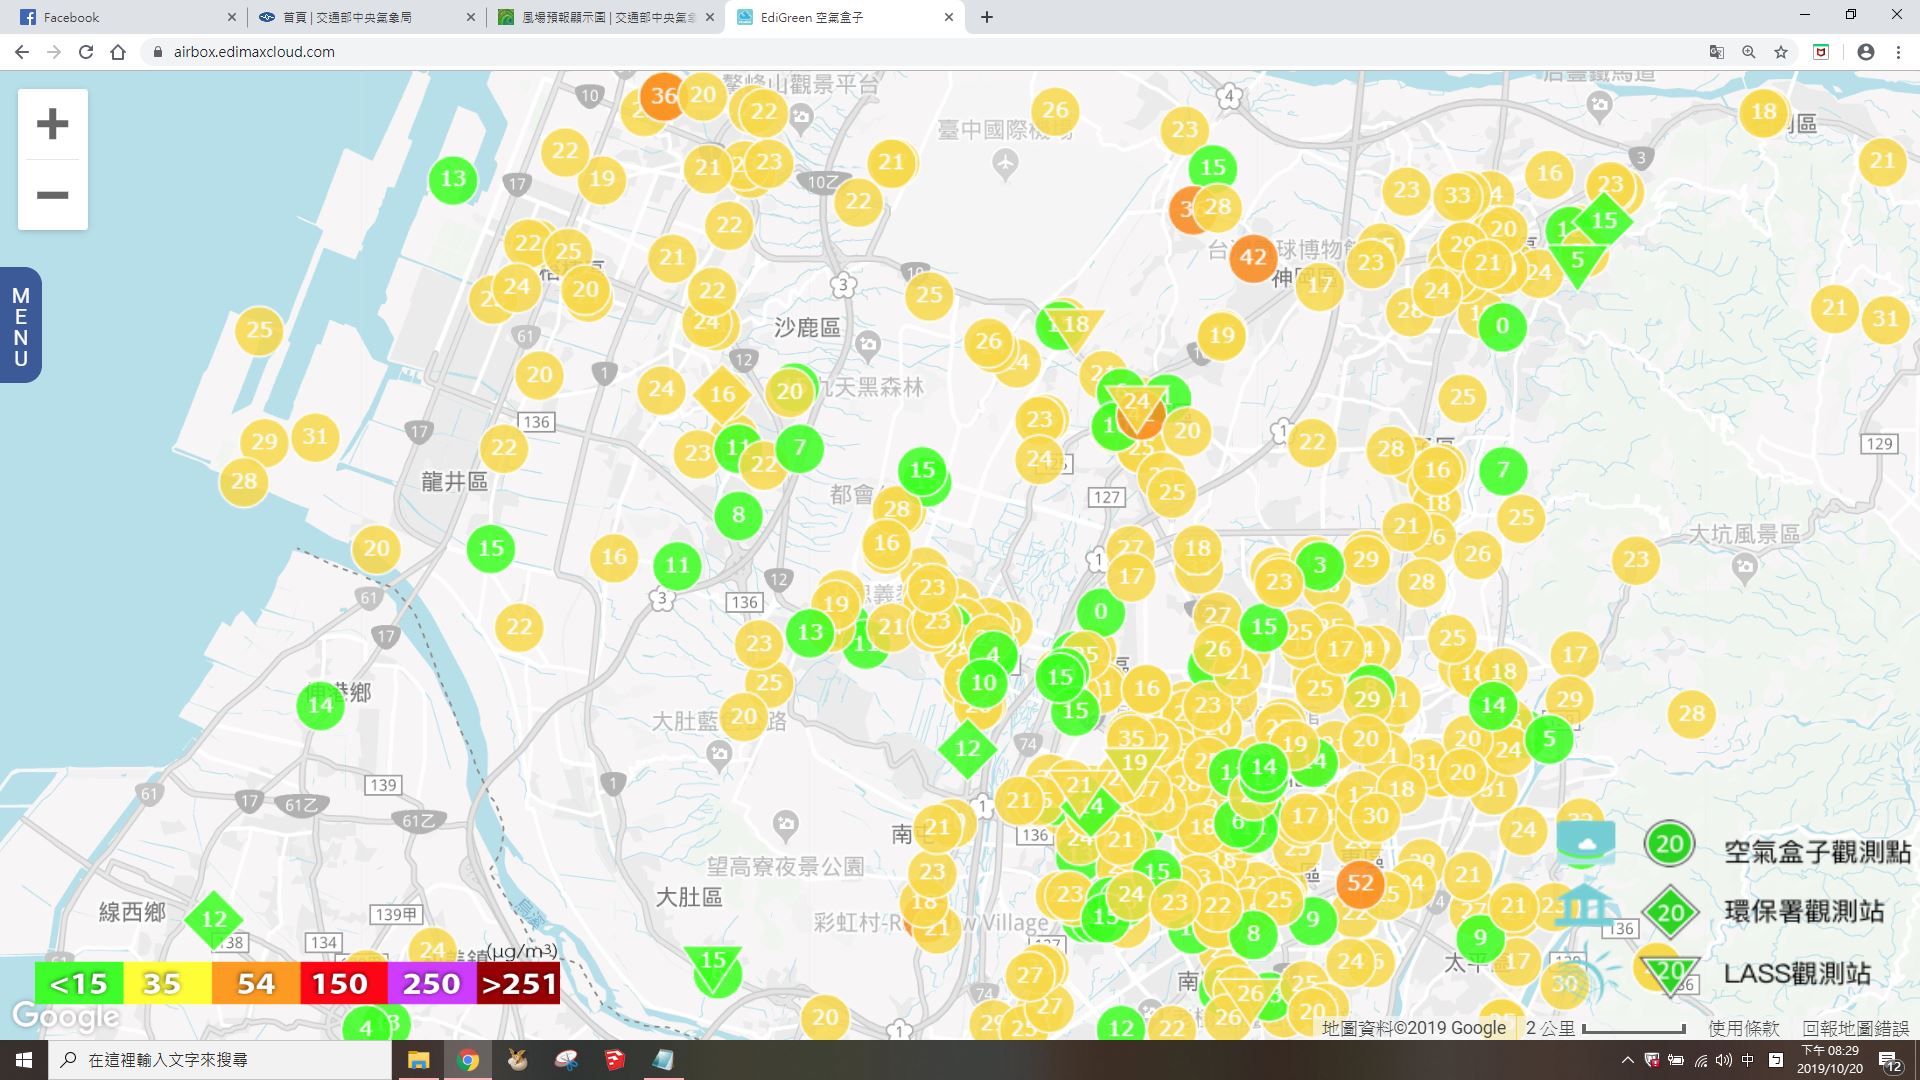
Task: Go forward to the next page
Action: tap(54, 52)
